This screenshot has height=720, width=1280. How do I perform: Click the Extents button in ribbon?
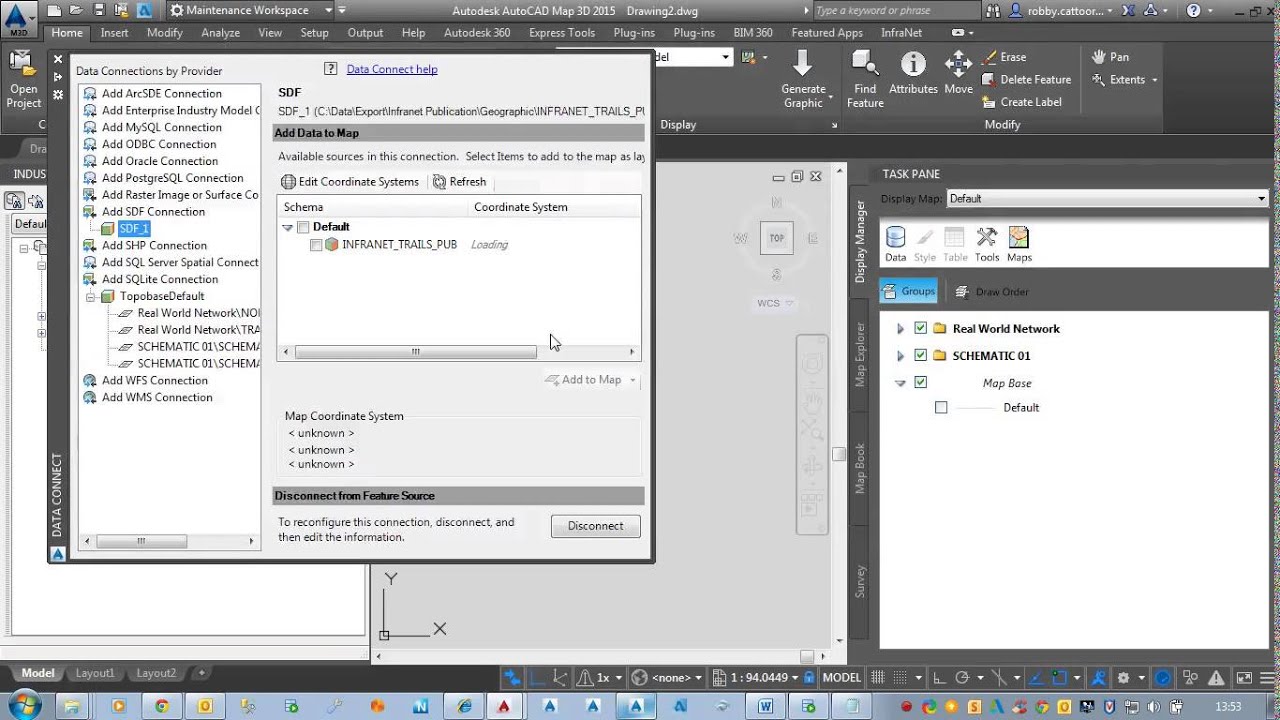1125,79
